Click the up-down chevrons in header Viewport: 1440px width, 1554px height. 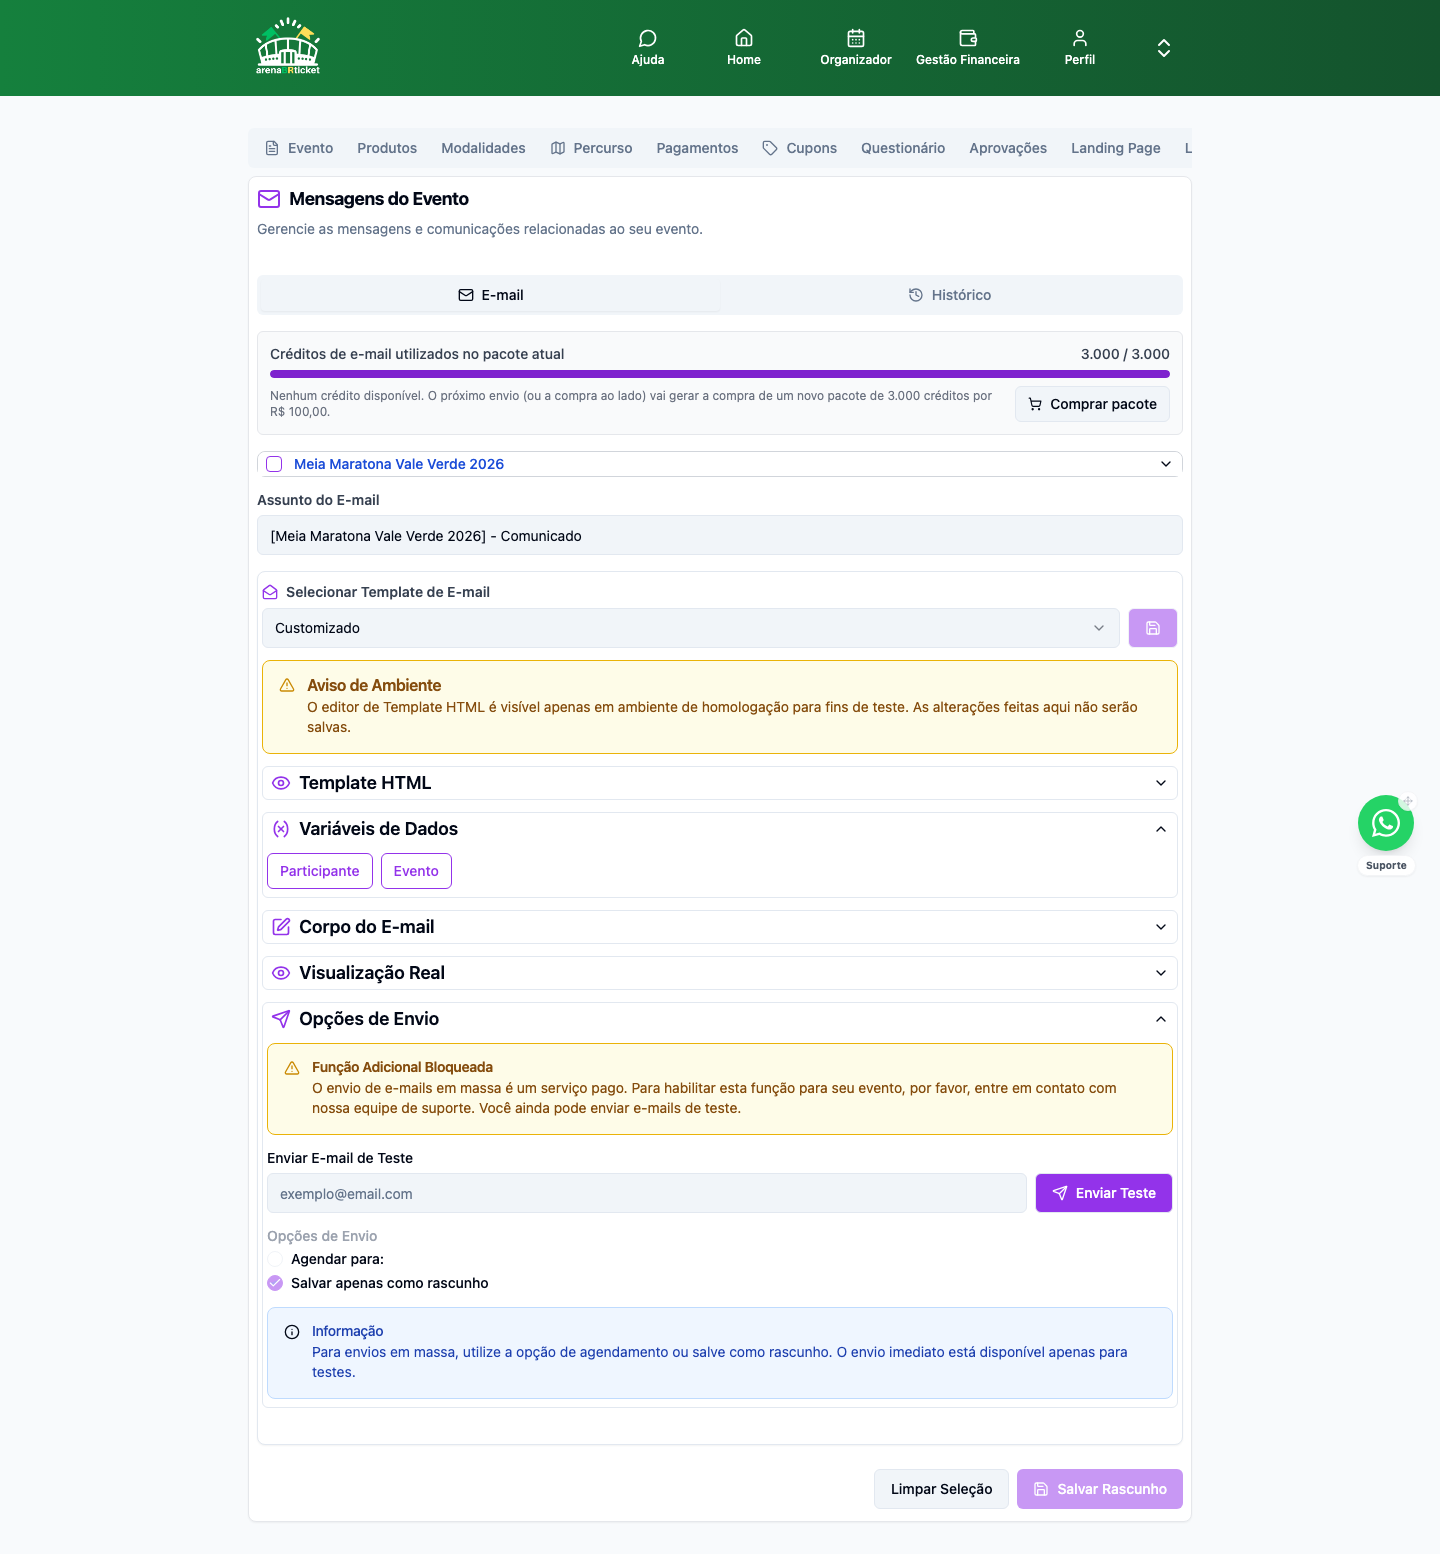[x=1164, y=48]
